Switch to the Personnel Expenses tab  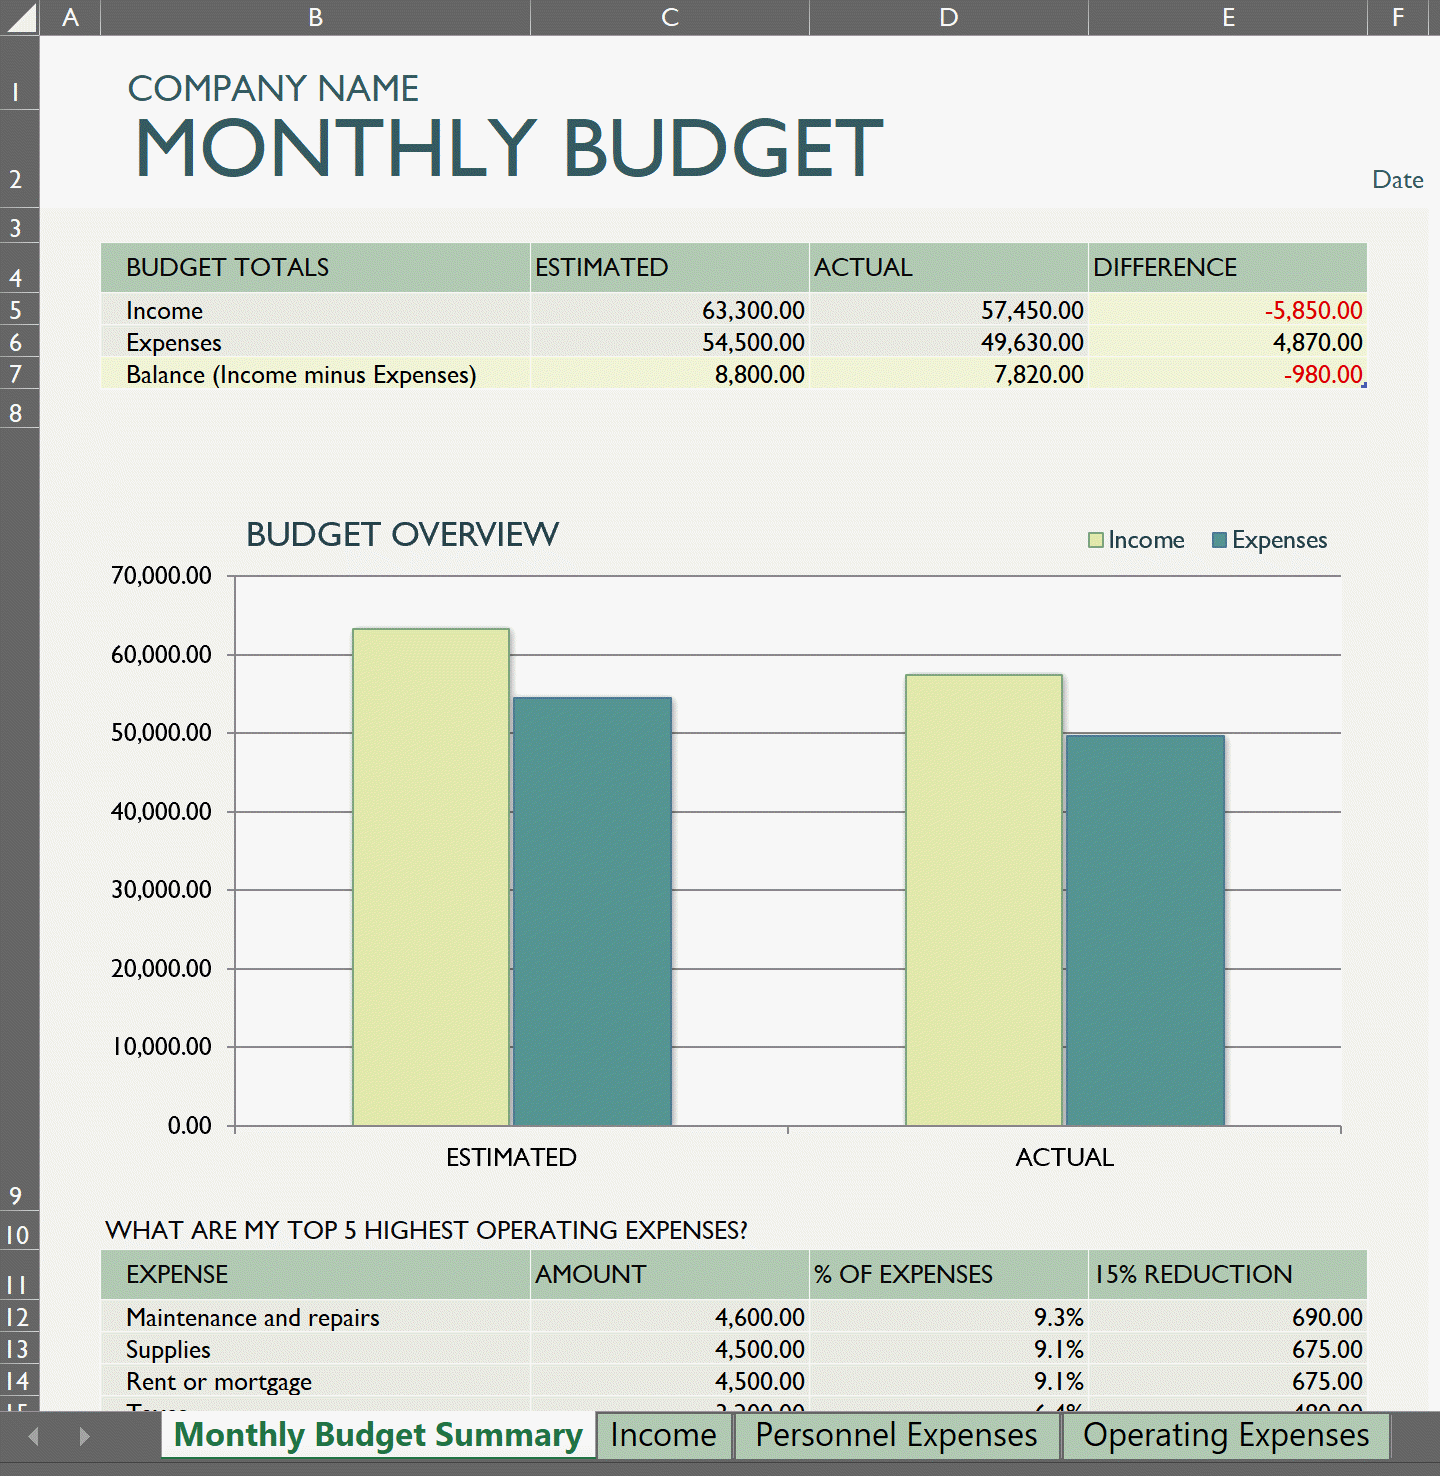coord(896,1435)
